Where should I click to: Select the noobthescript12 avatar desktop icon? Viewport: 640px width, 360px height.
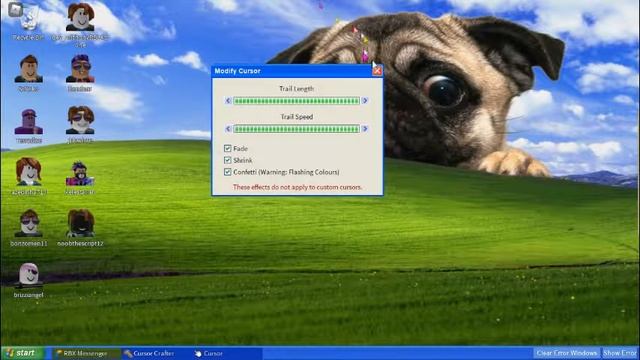(x=80, y=227)
